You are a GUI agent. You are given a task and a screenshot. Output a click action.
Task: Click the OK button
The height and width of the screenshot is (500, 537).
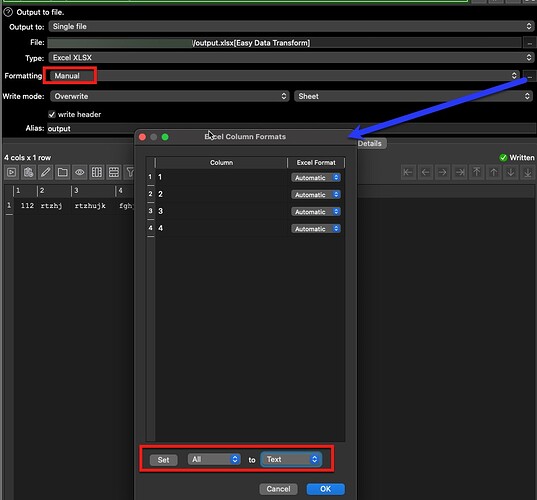326,489
